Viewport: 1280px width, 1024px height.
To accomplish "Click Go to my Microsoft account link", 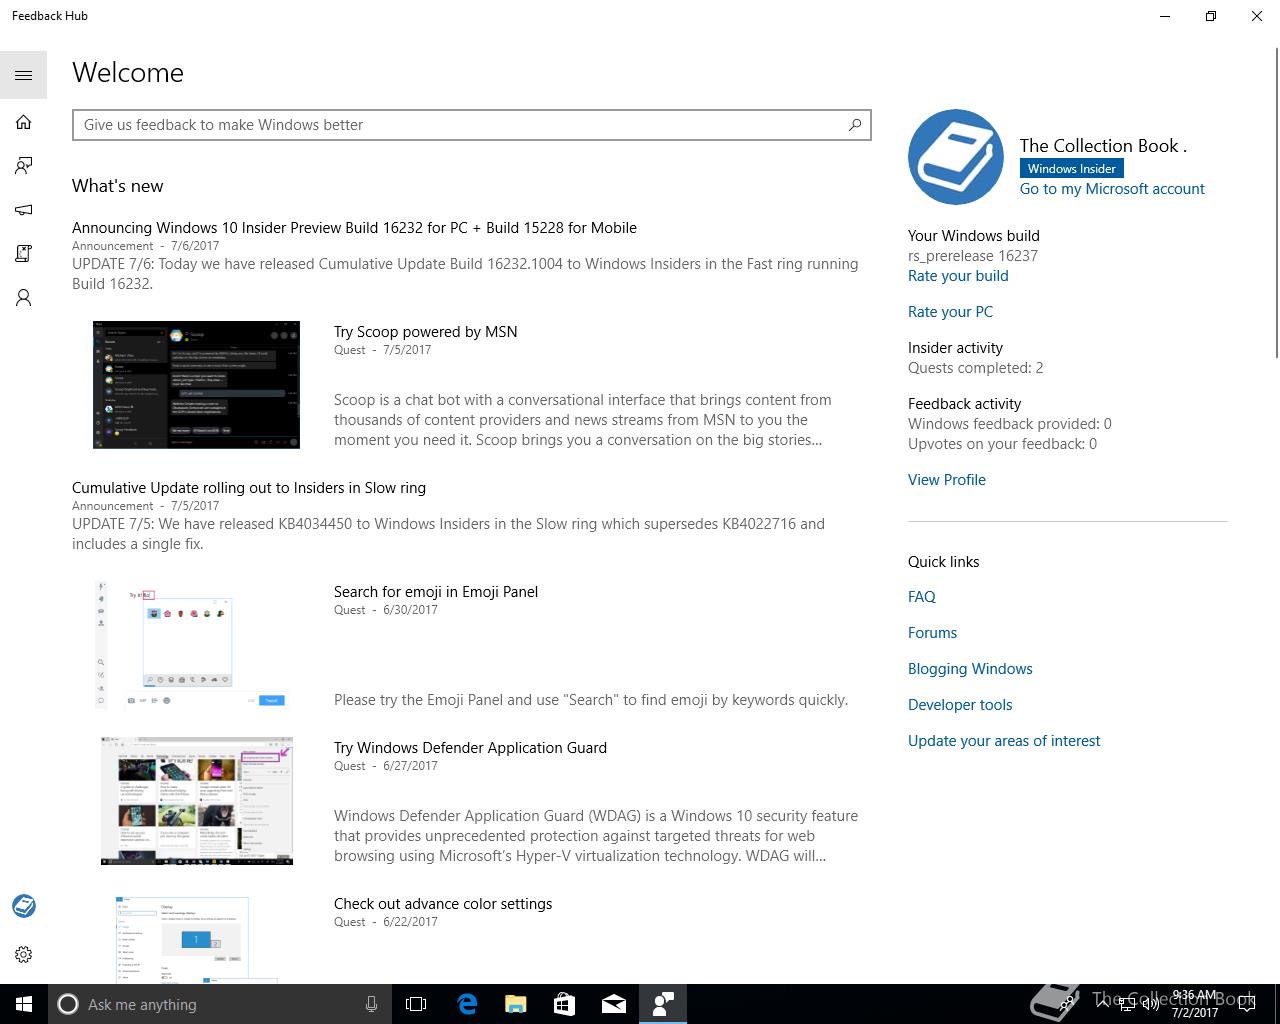I will [x=1112, y=189].
